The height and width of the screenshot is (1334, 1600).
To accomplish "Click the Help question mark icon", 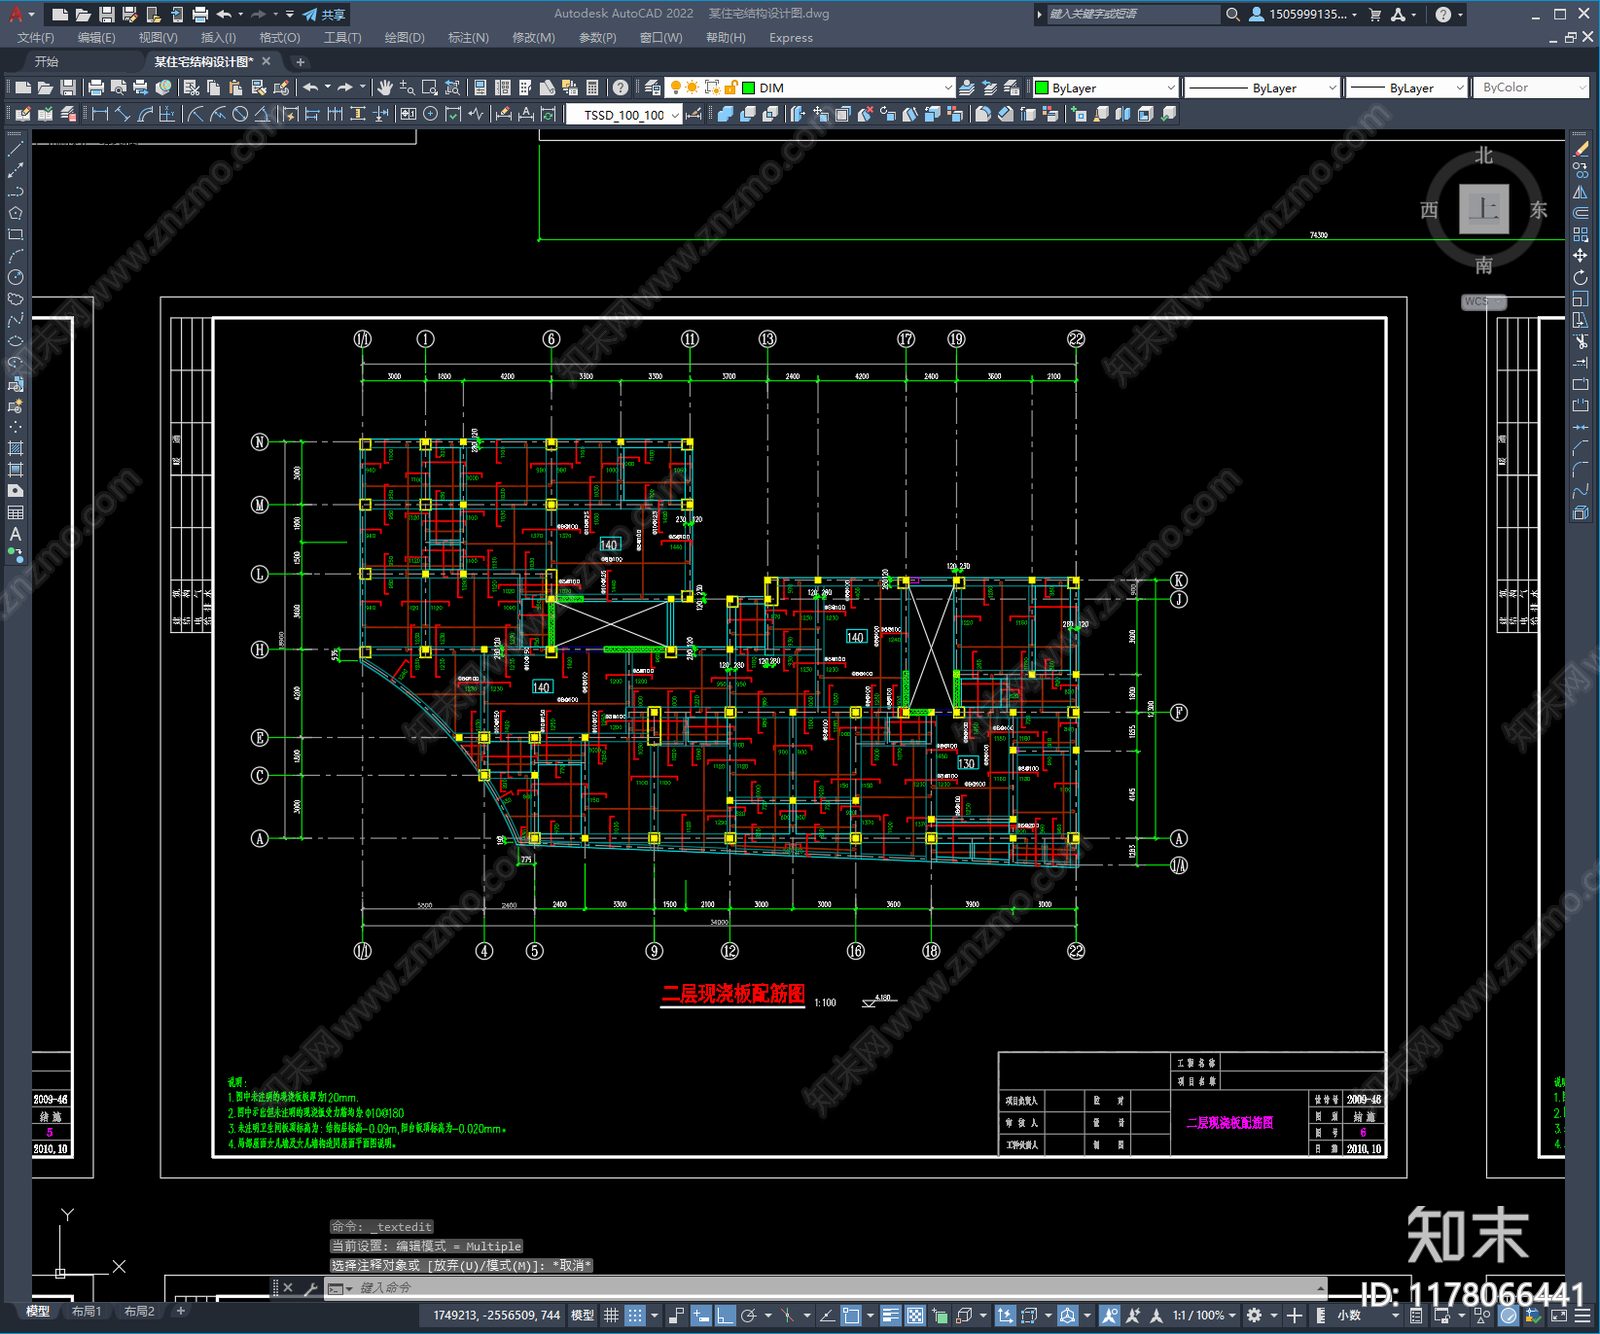I will [620, 88].
